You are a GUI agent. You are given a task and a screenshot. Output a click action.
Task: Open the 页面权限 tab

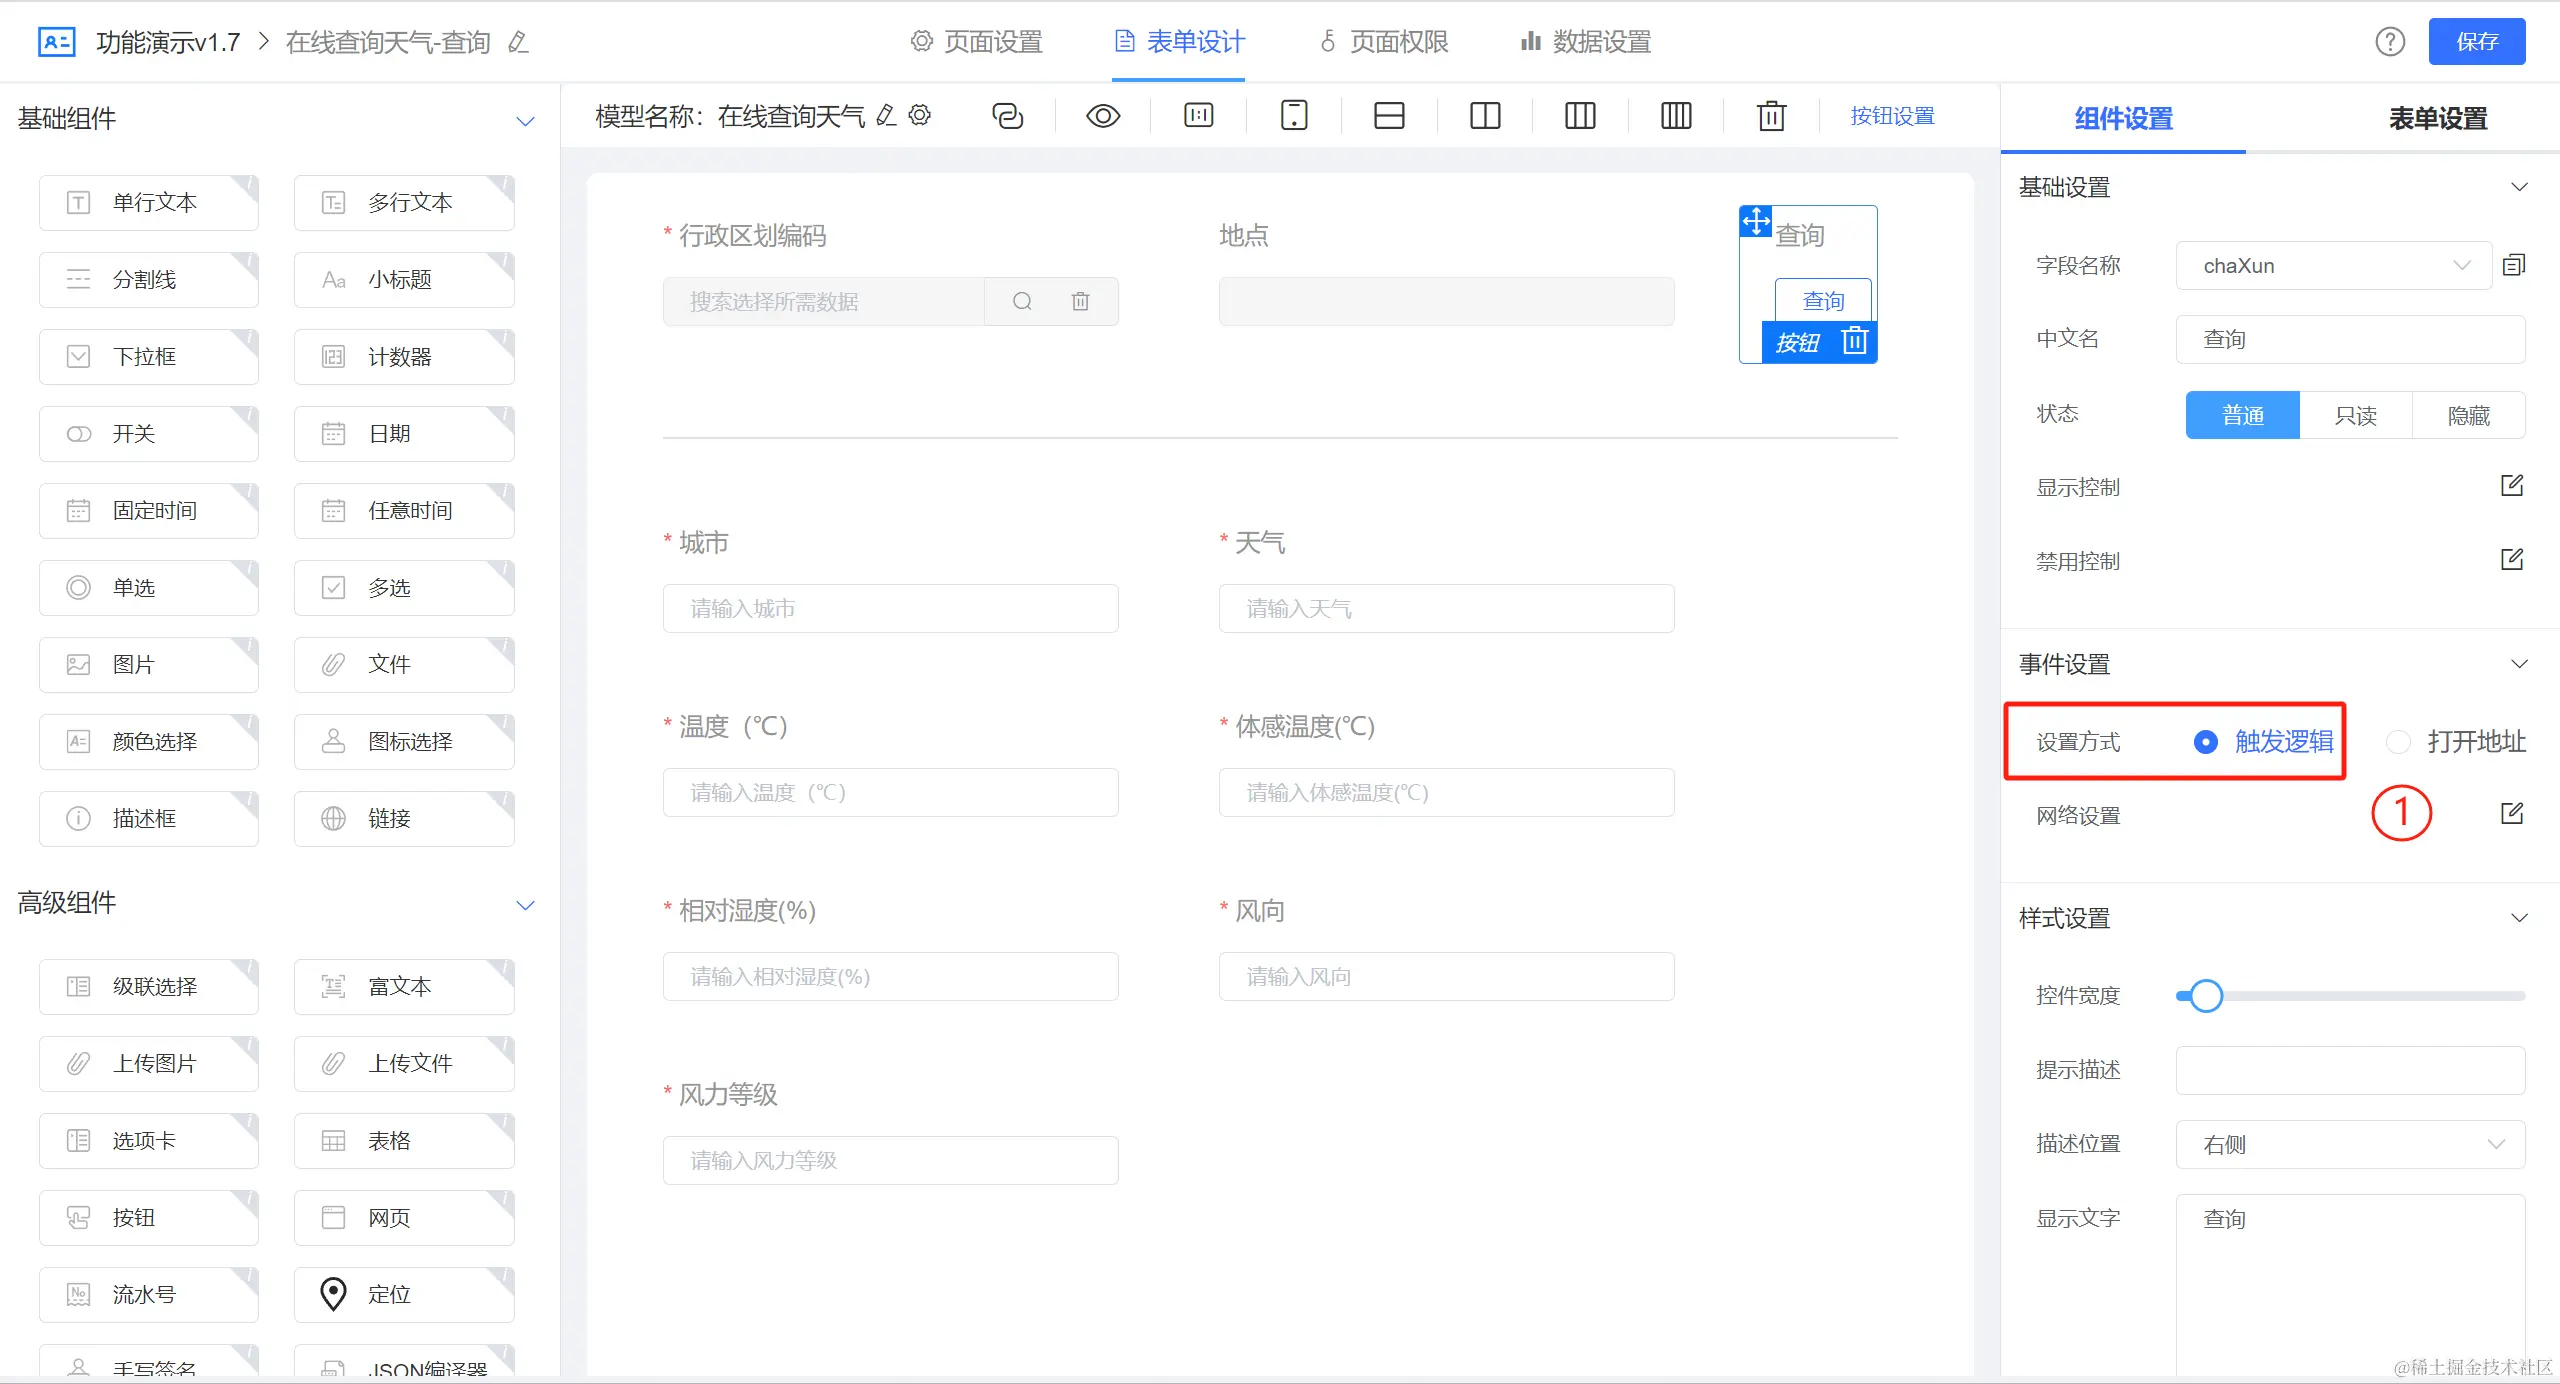tap(1385, 42)
